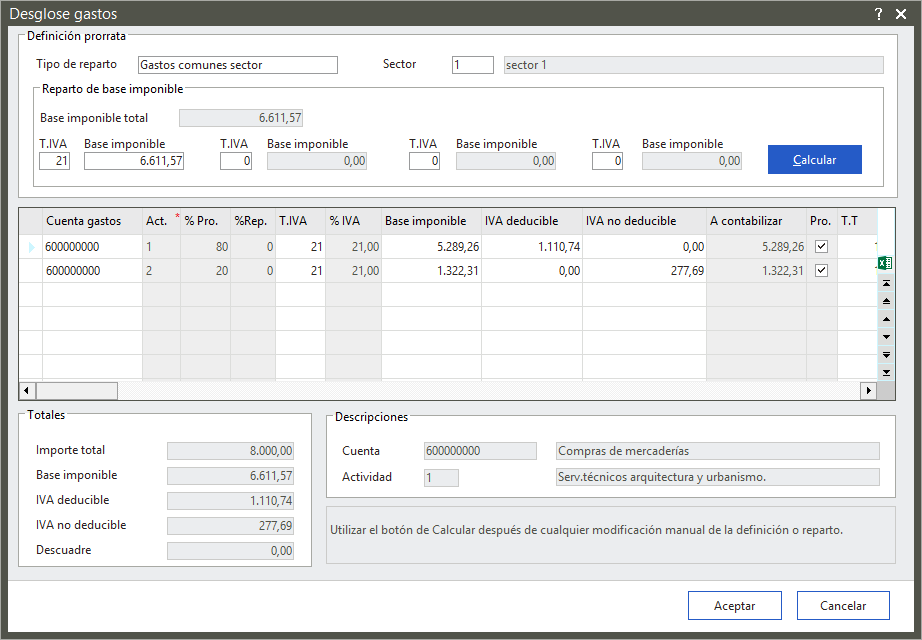Uncheck Pro. checkbox for activity 1 row

(821, 247)
